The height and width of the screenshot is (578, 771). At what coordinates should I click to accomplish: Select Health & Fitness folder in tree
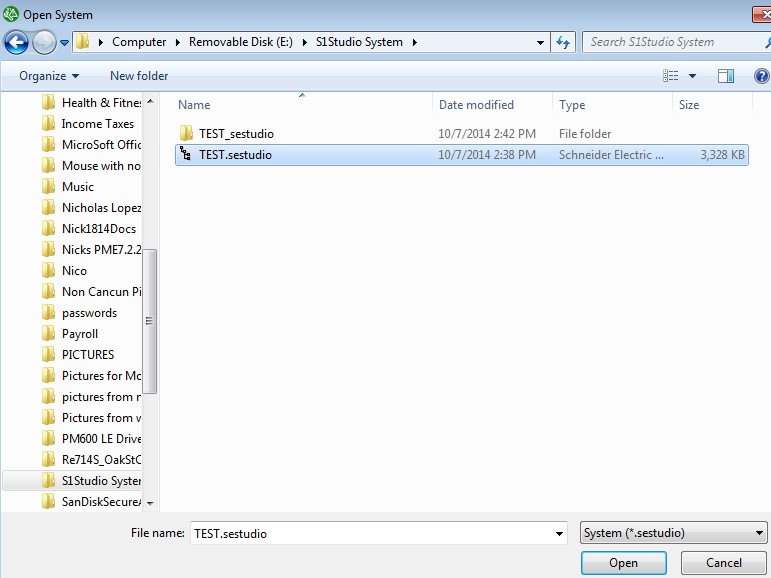click(101, 103)
